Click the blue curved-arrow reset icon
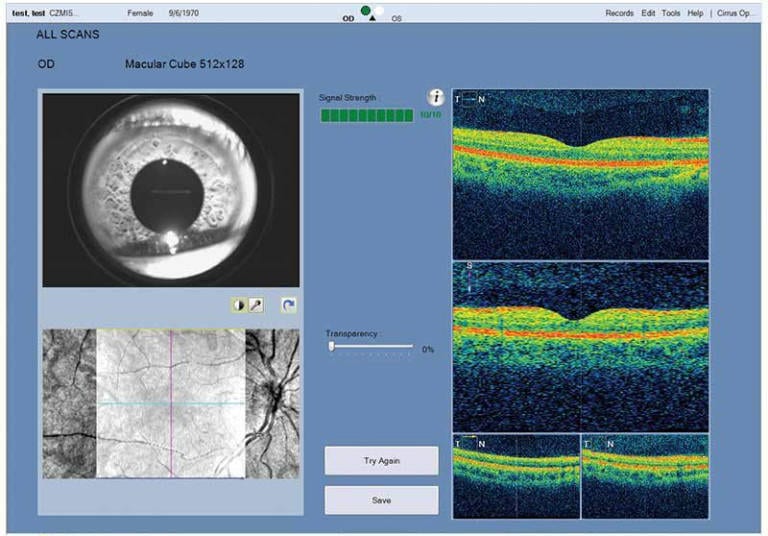This screenshot has height=536, width=768. (x=288, y=305)
